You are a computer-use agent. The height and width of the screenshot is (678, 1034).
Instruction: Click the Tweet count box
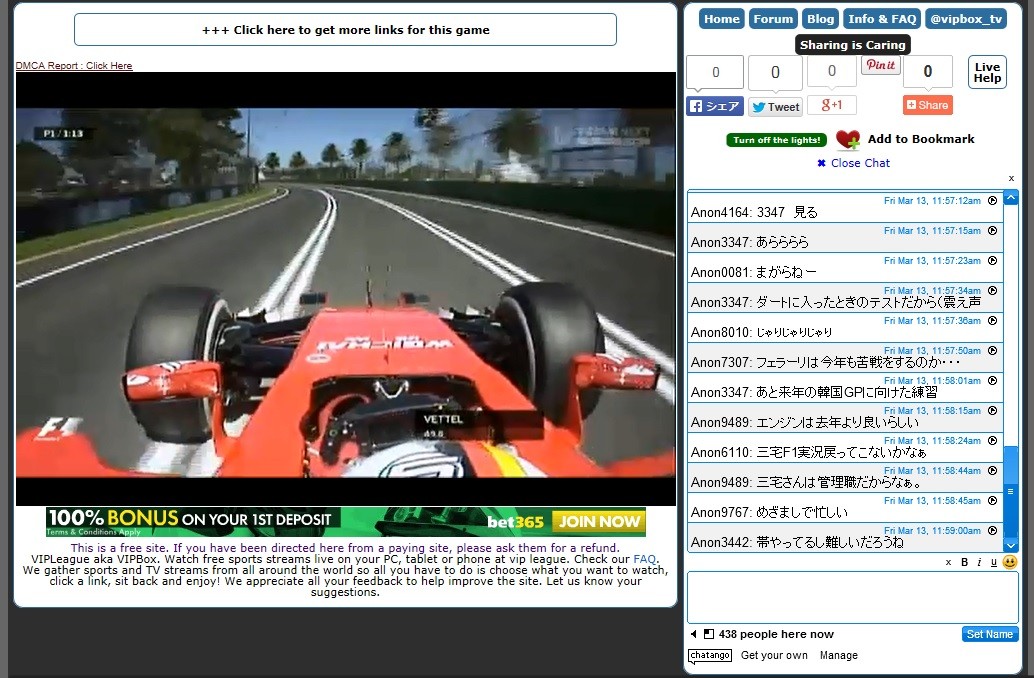pyautogui.click(x=776, y=72)
